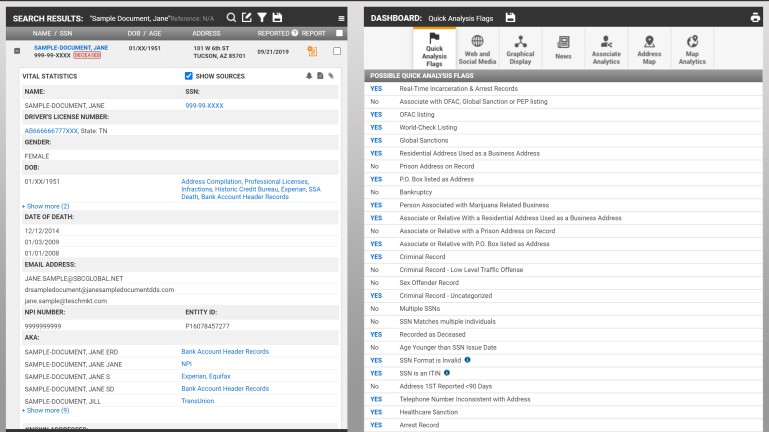769x432 pixels.
Task: Expand Show more (2) under DOB
Action: tap(46, 206)
